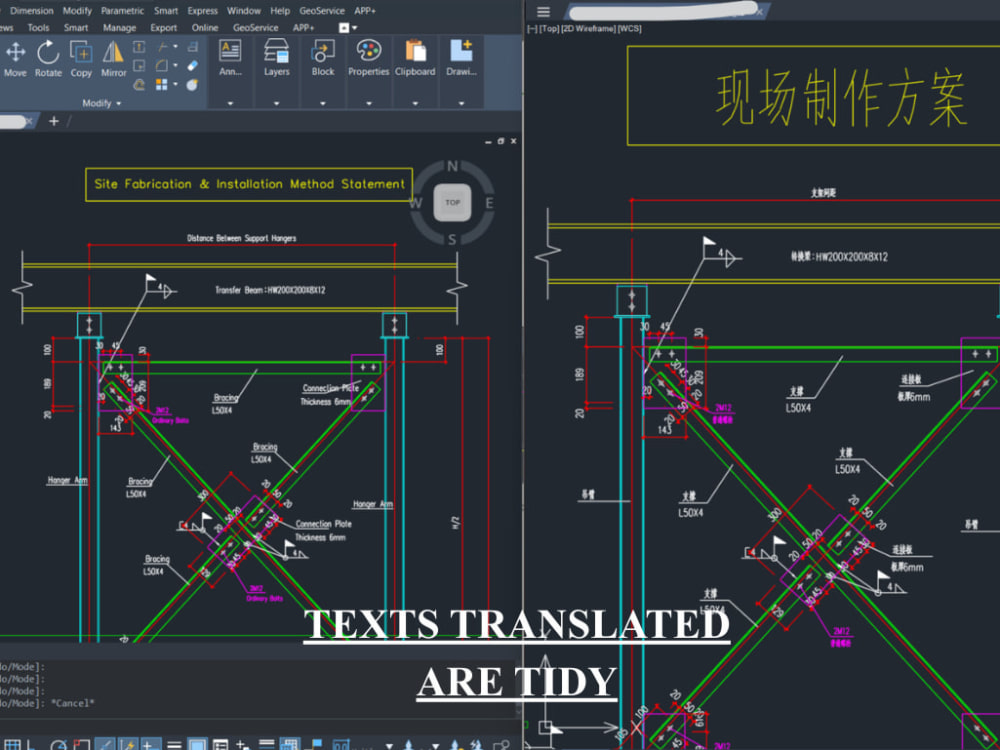Image resolution: width=1000 pixels, height=750 pixels.
Task: Expand the Layers panel arrow
Action: pyautogui.click(x=276, y=103)
